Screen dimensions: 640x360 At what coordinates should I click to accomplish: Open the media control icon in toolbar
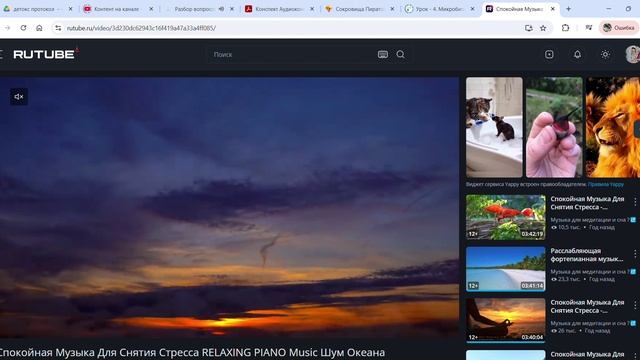tap(589, 28)
